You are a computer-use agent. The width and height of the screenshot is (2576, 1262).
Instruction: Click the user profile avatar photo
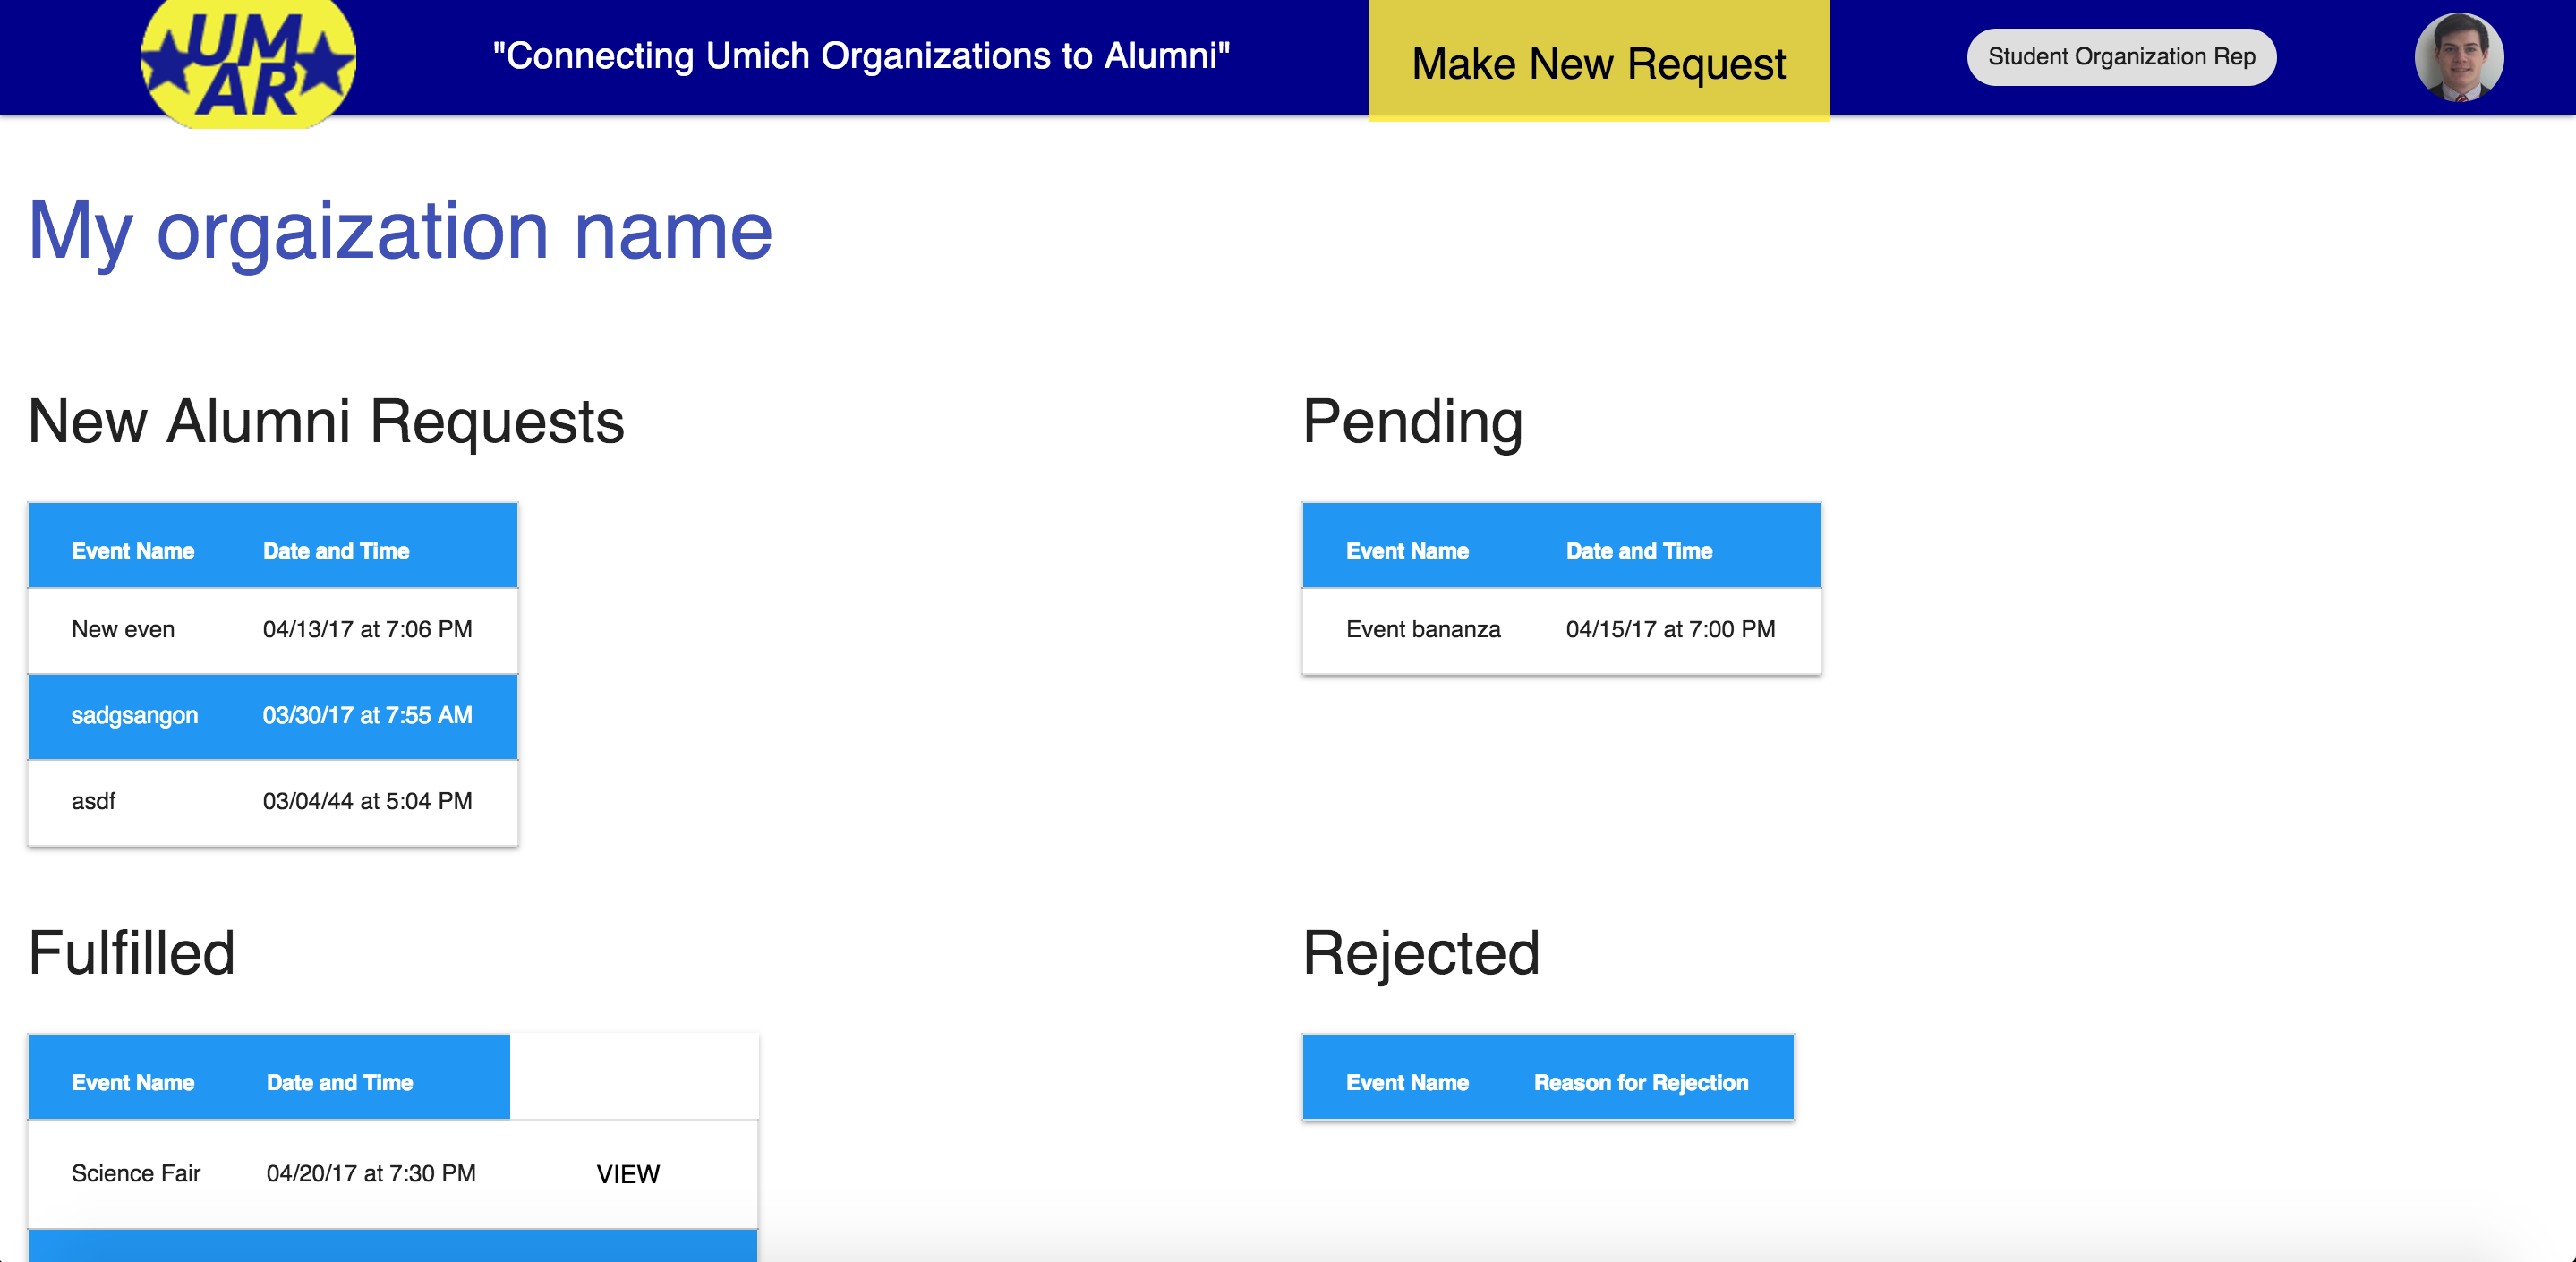(2458, 57)
